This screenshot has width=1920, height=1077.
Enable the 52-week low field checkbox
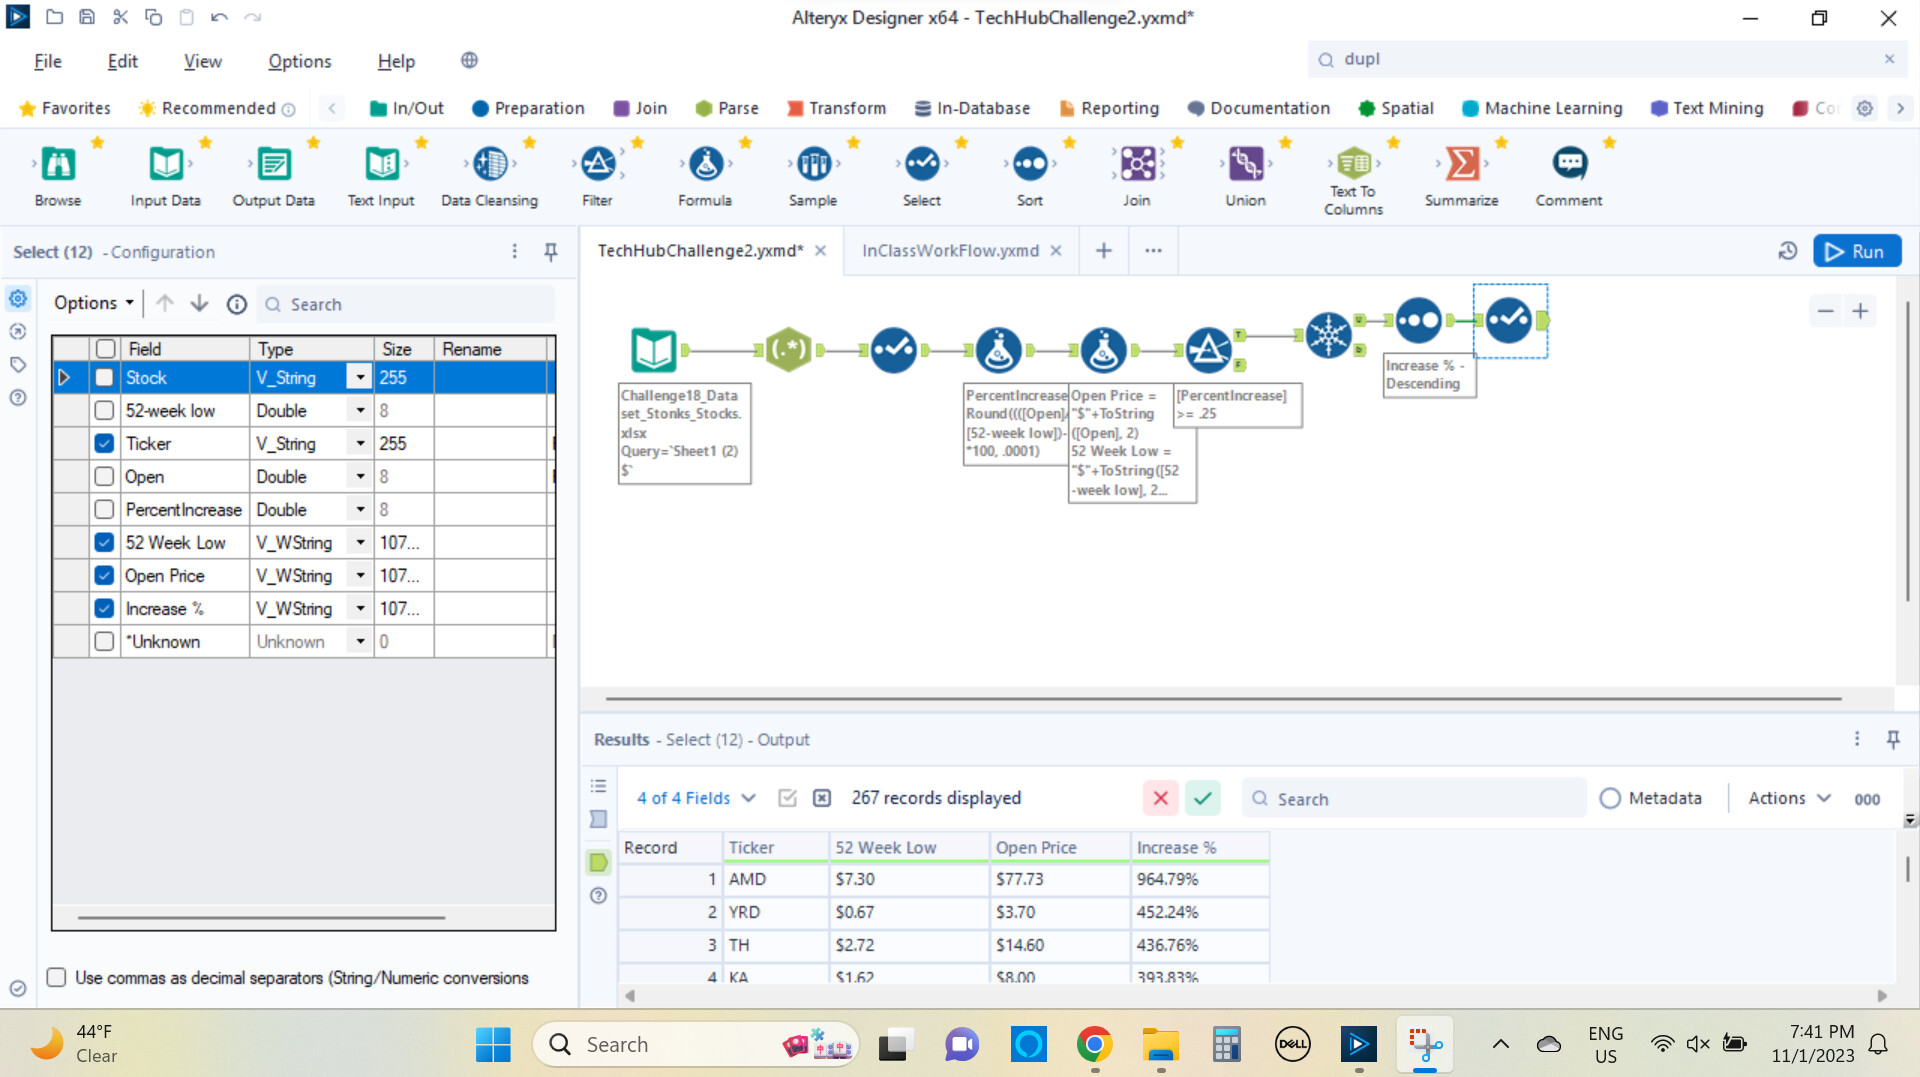point(104,411)
